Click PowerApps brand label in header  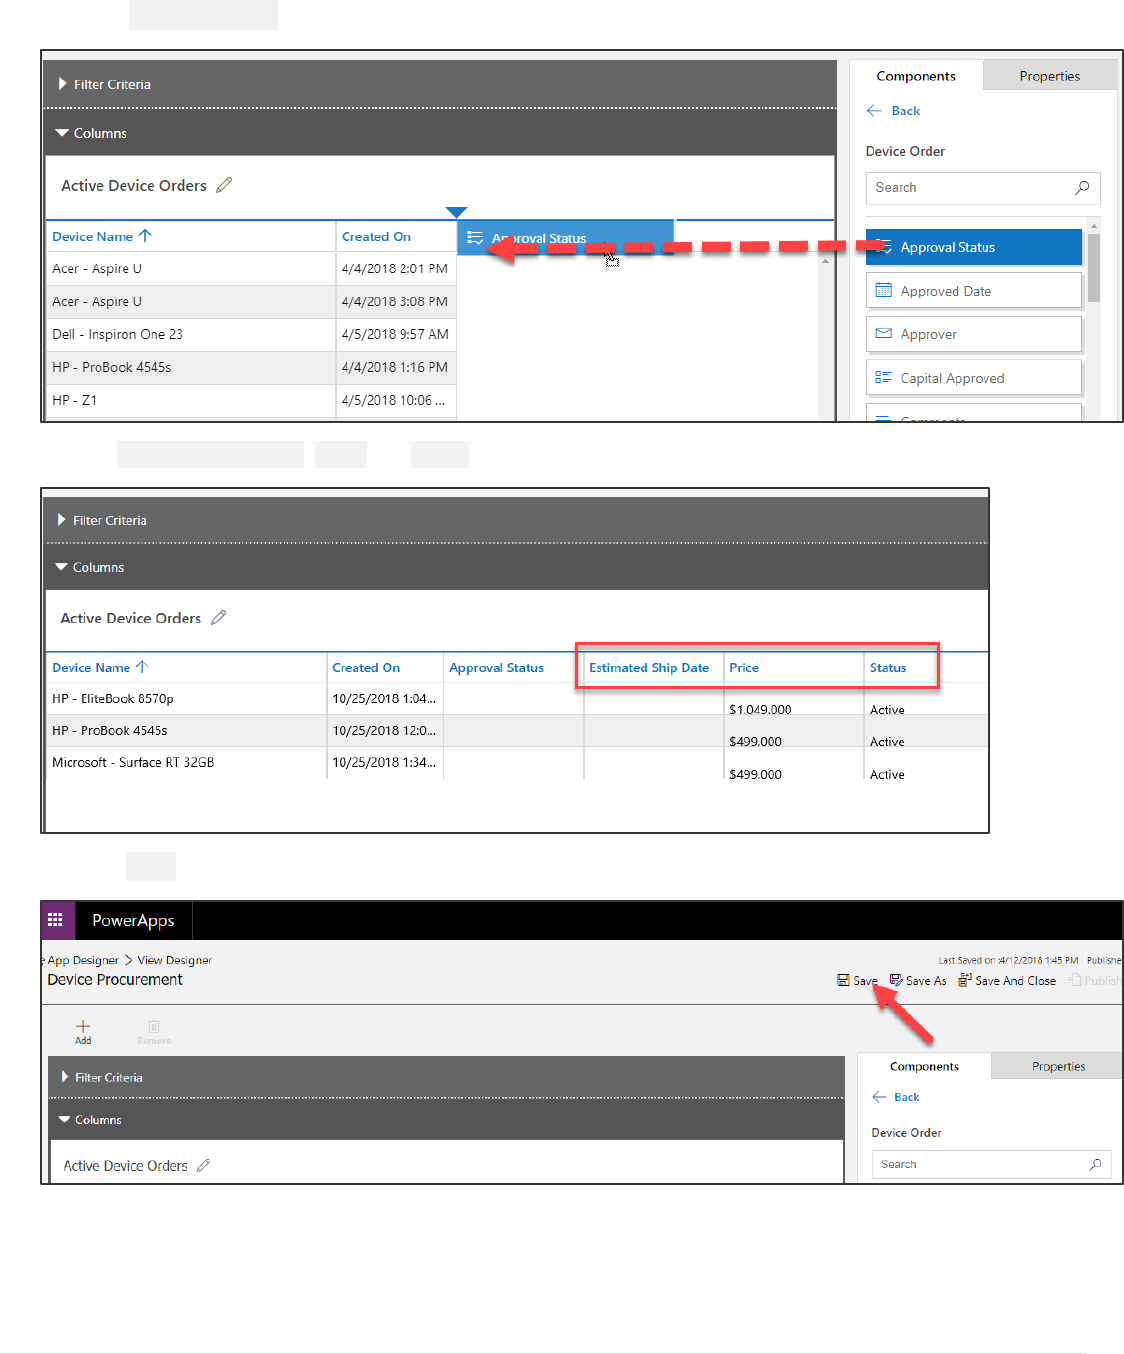(x=133, y=920)
